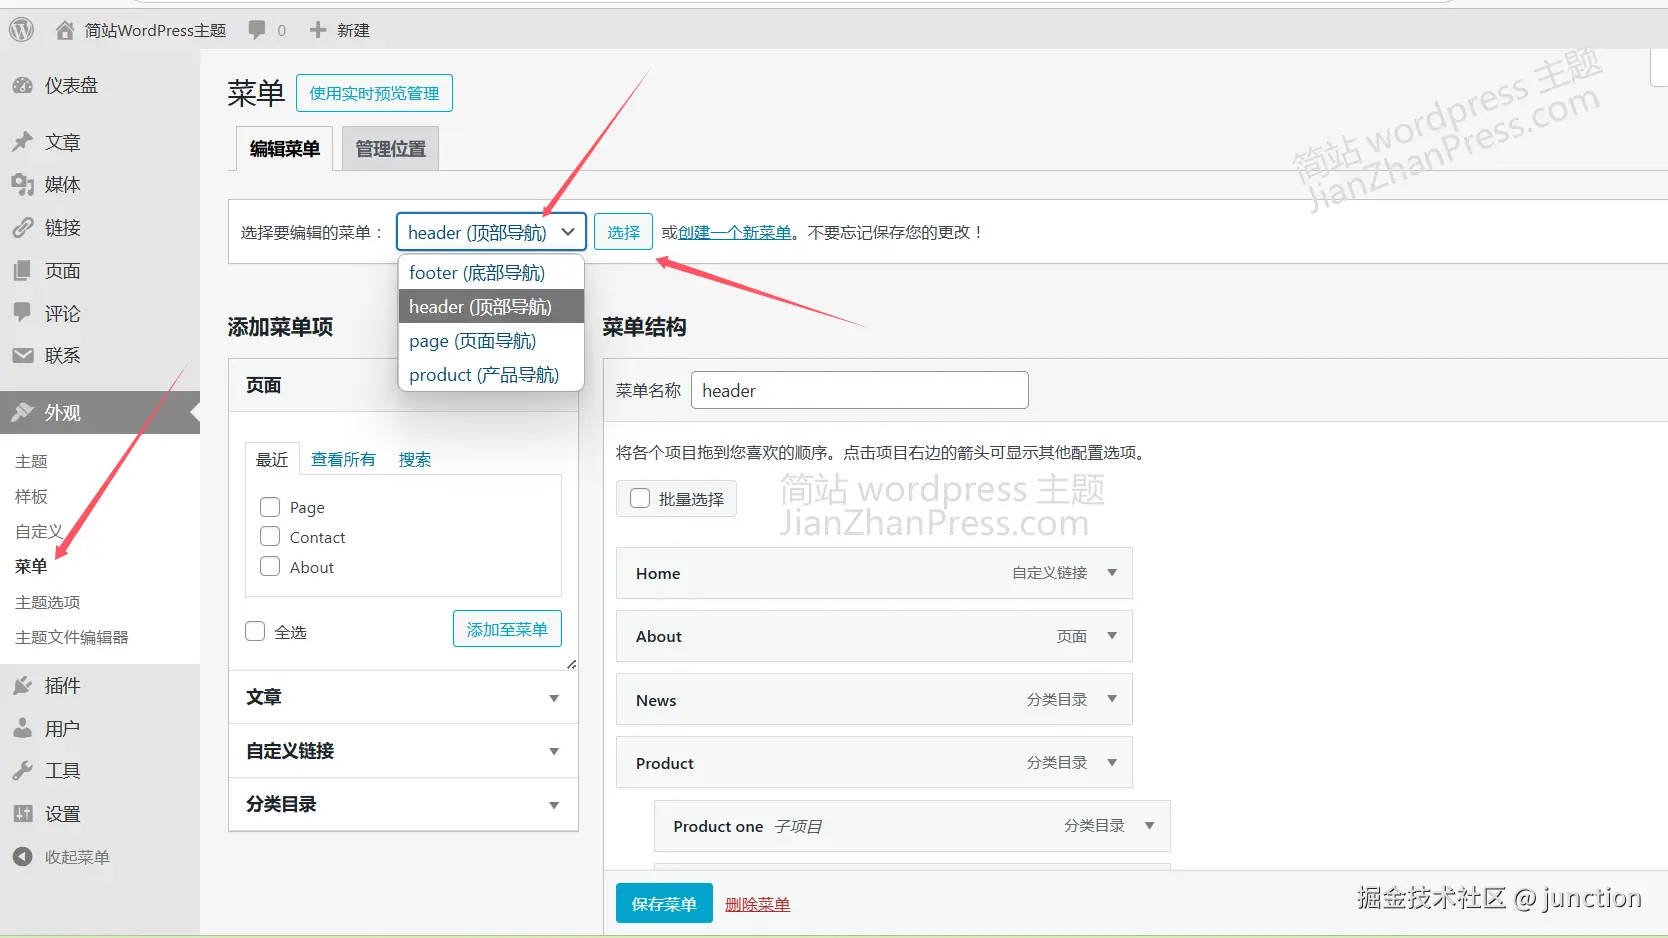Choose page (页面导航) from the dropdown list
The width and height of the screenshot is (1668, 938).
click(491, 341)
